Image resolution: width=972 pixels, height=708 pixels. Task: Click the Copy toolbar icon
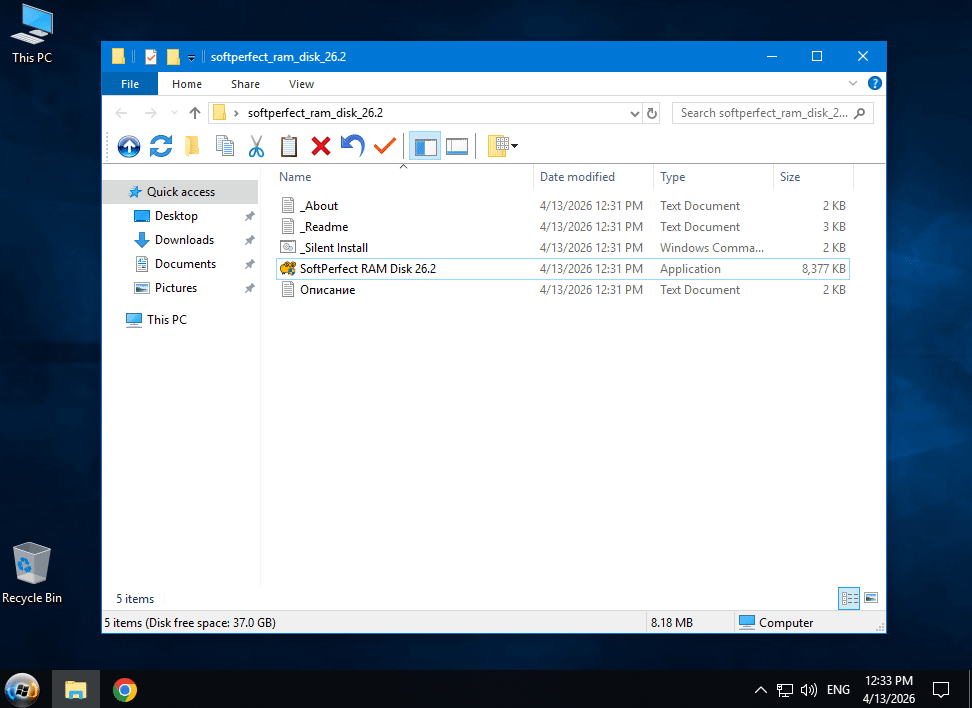(225, 147)
